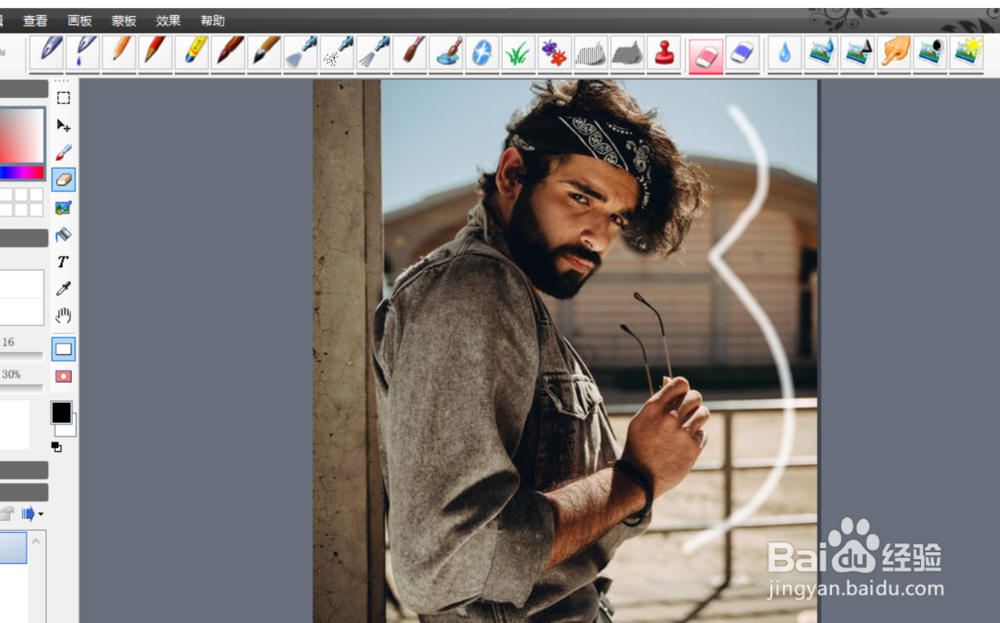Select the eraser tool in side toolbox
The image size is (1000, 623).
tap(63, 180)
